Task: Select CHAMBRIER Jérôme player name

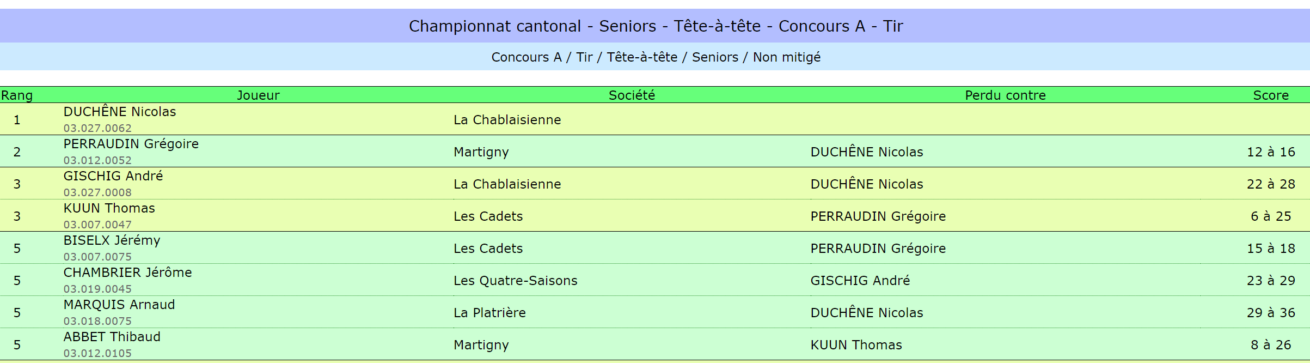Action: pyautogui.click(x=127, y=272)
